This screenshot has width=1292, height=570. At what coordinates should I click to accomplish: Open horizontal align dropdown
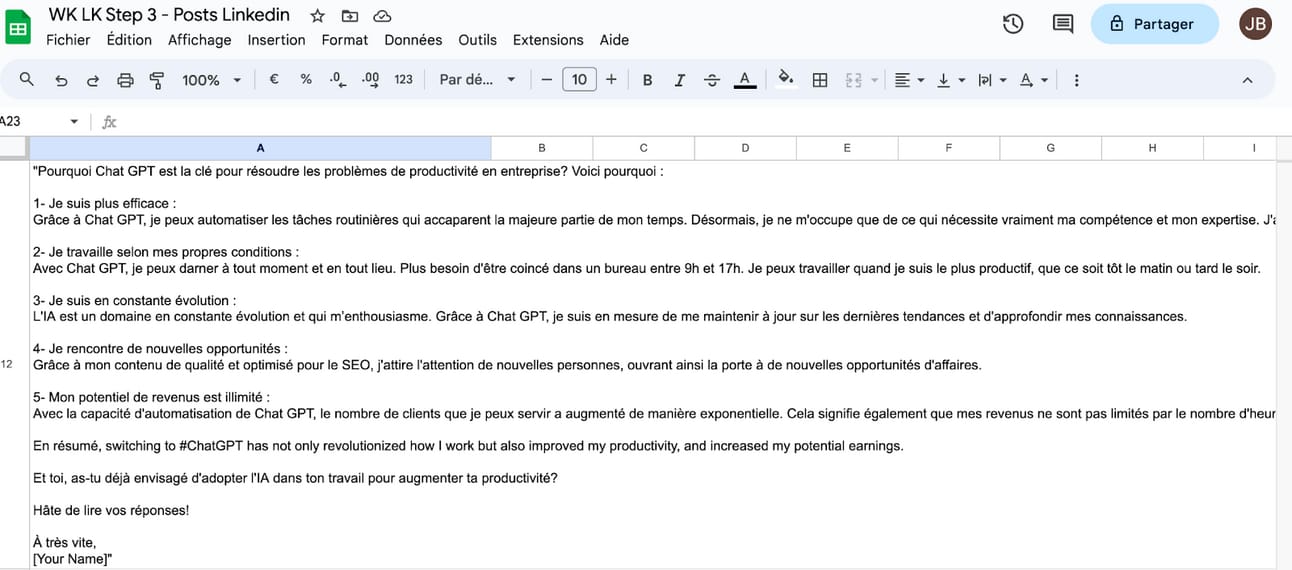coord(909,80)
